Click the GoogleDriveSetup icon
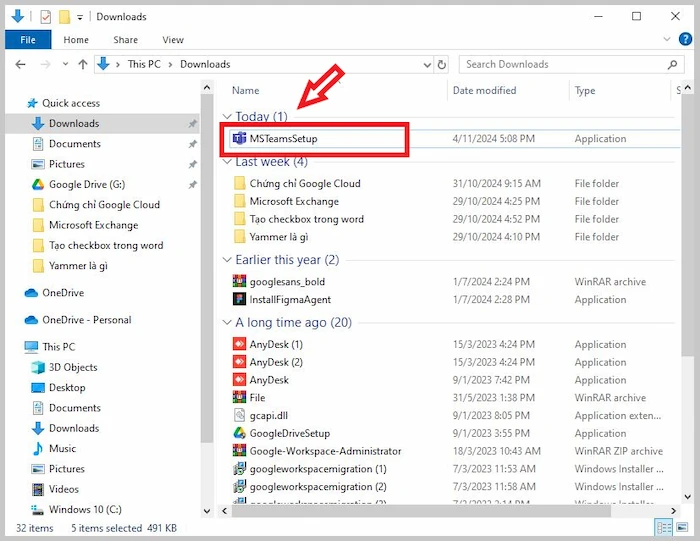Viewport: 700px width, 541px height. 239,433
